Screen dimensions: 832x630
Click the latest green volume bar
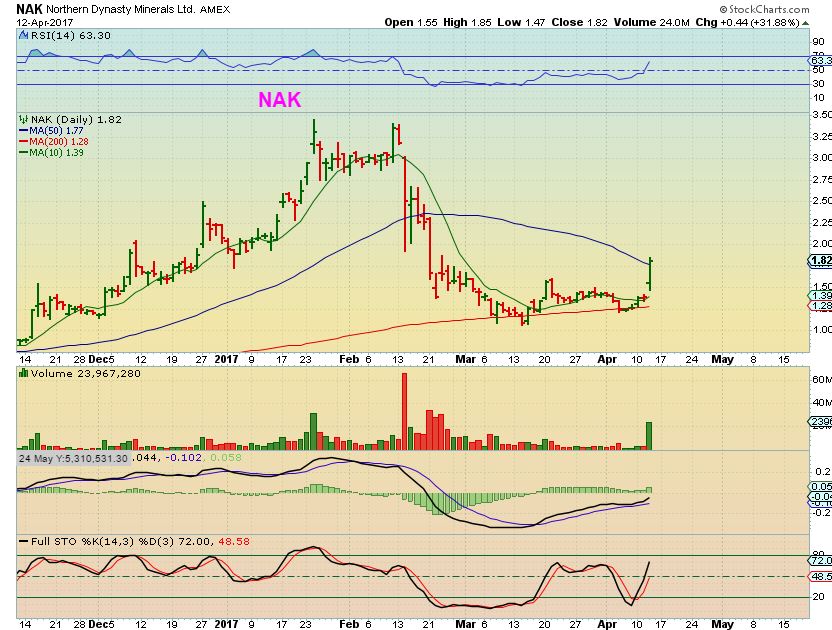[649, 436]
